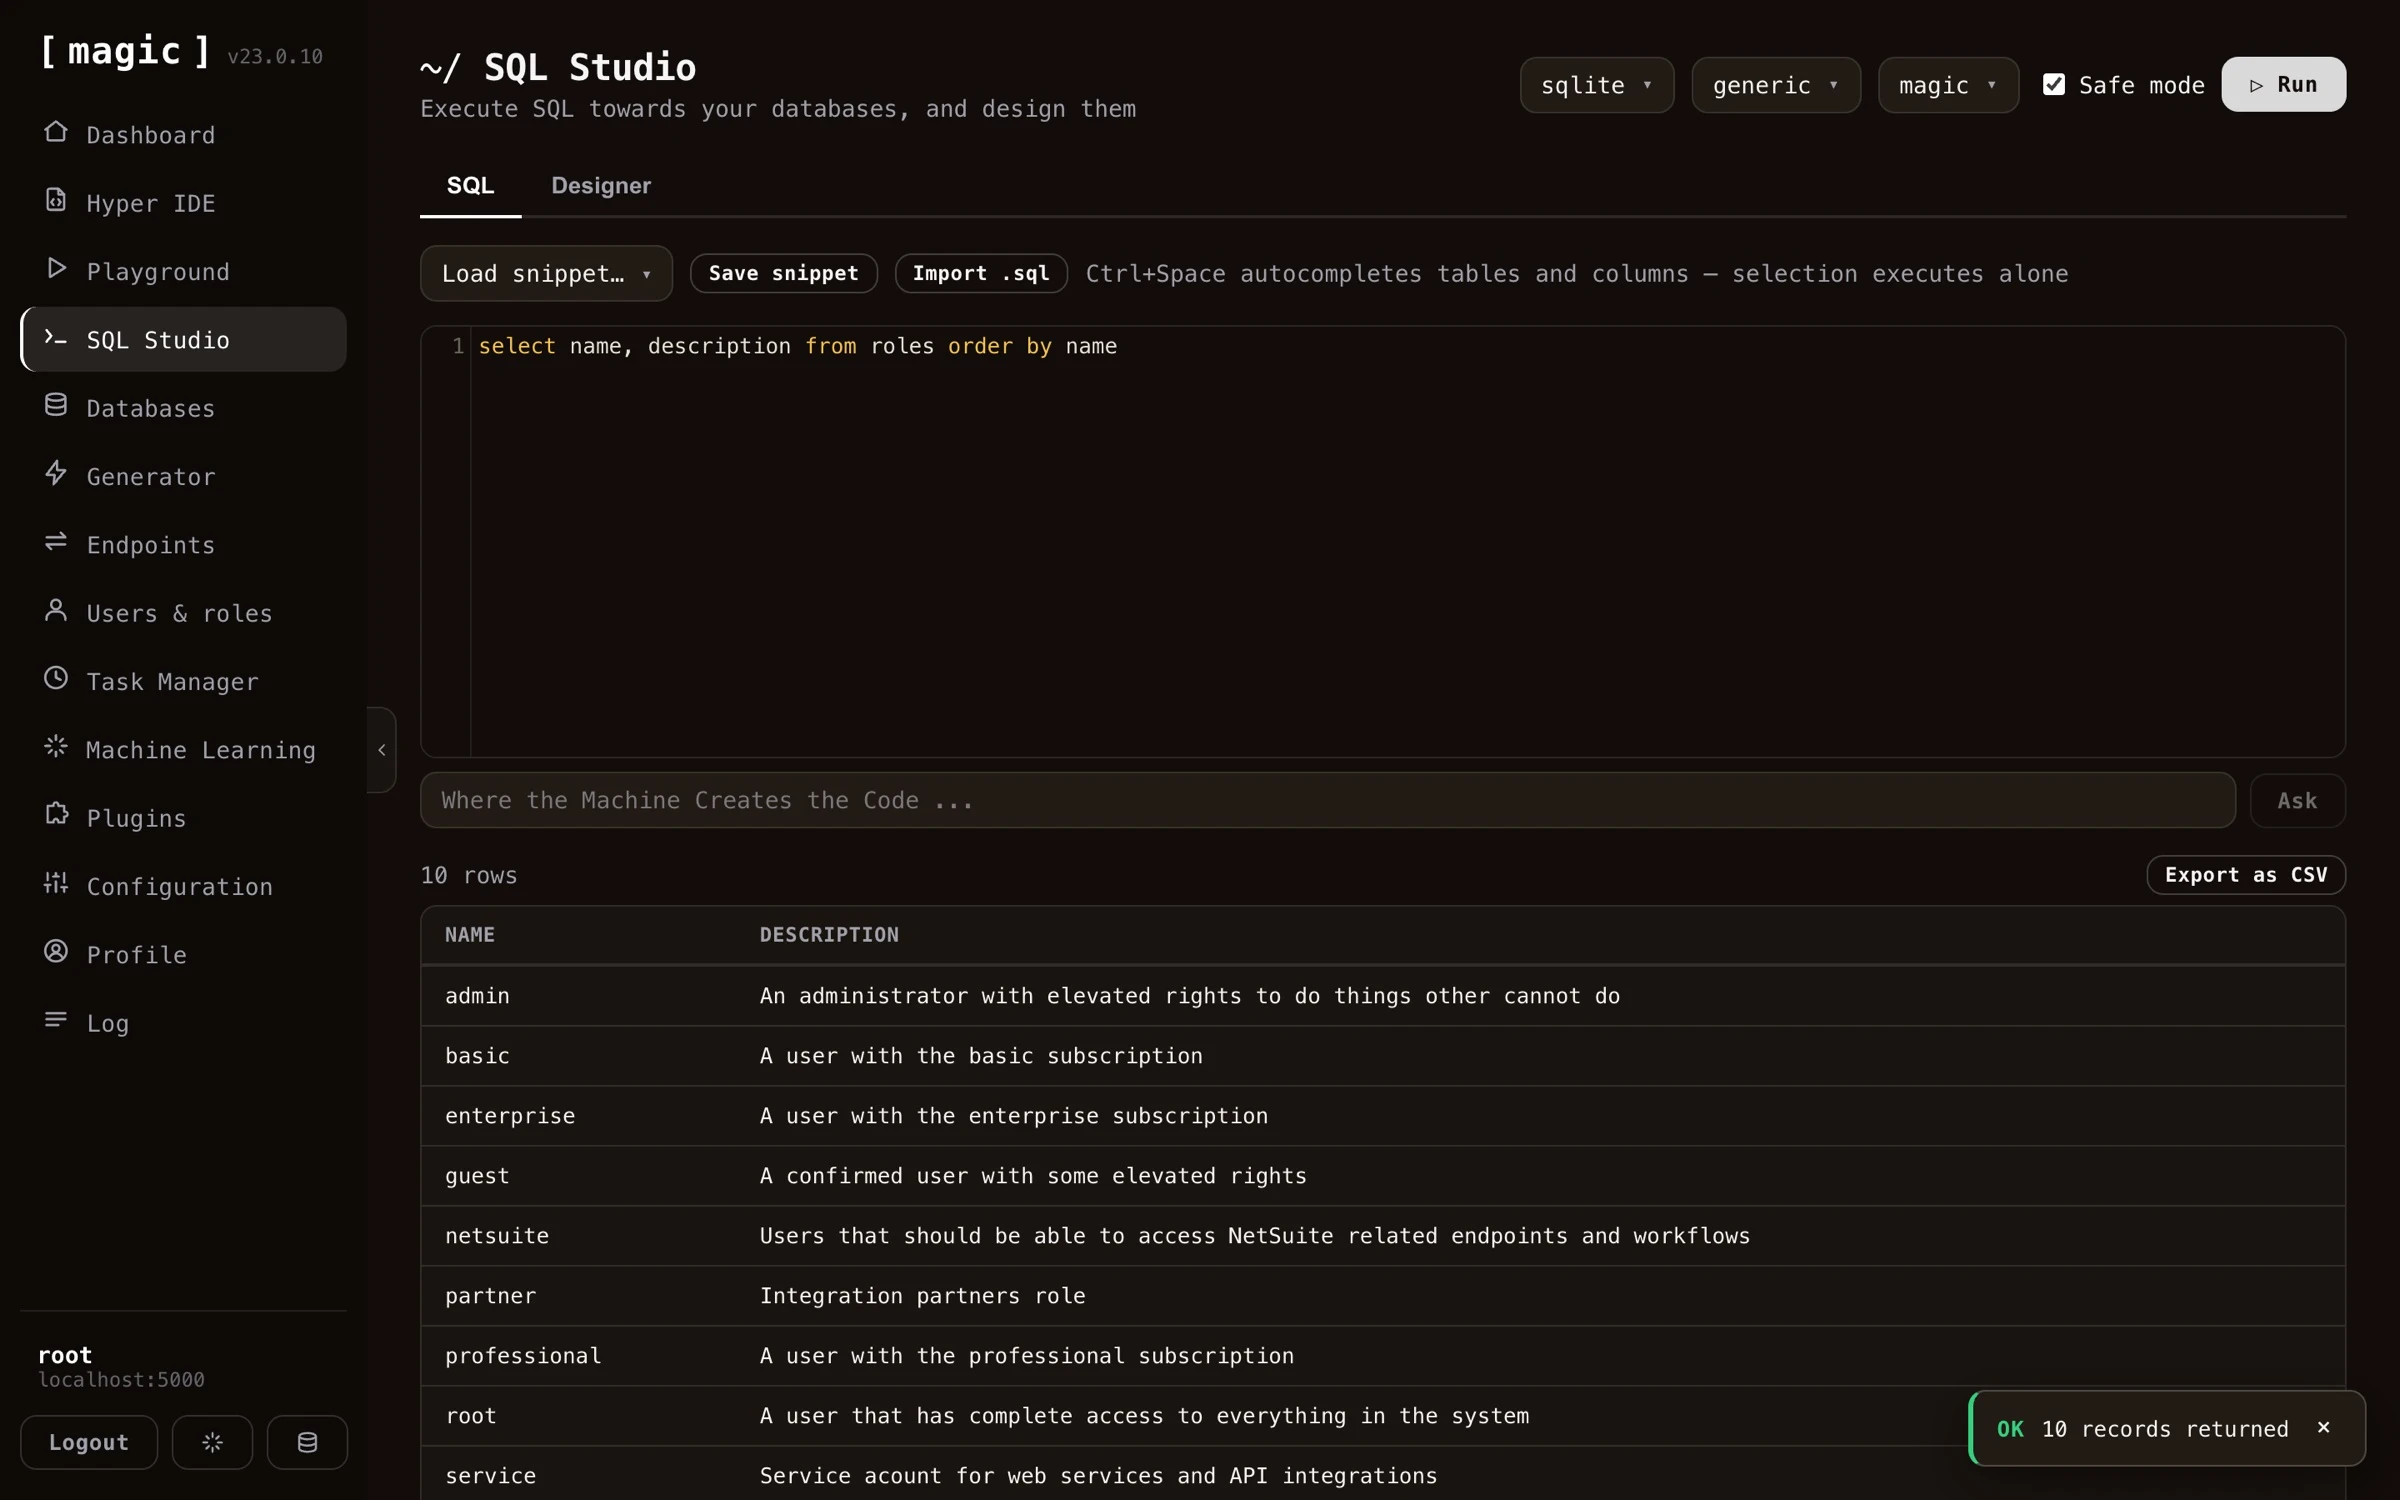Image resolution: width=2400 pixels, height=1500 pixels.
Task: Open the Machine Learning section
Action: 183,750
